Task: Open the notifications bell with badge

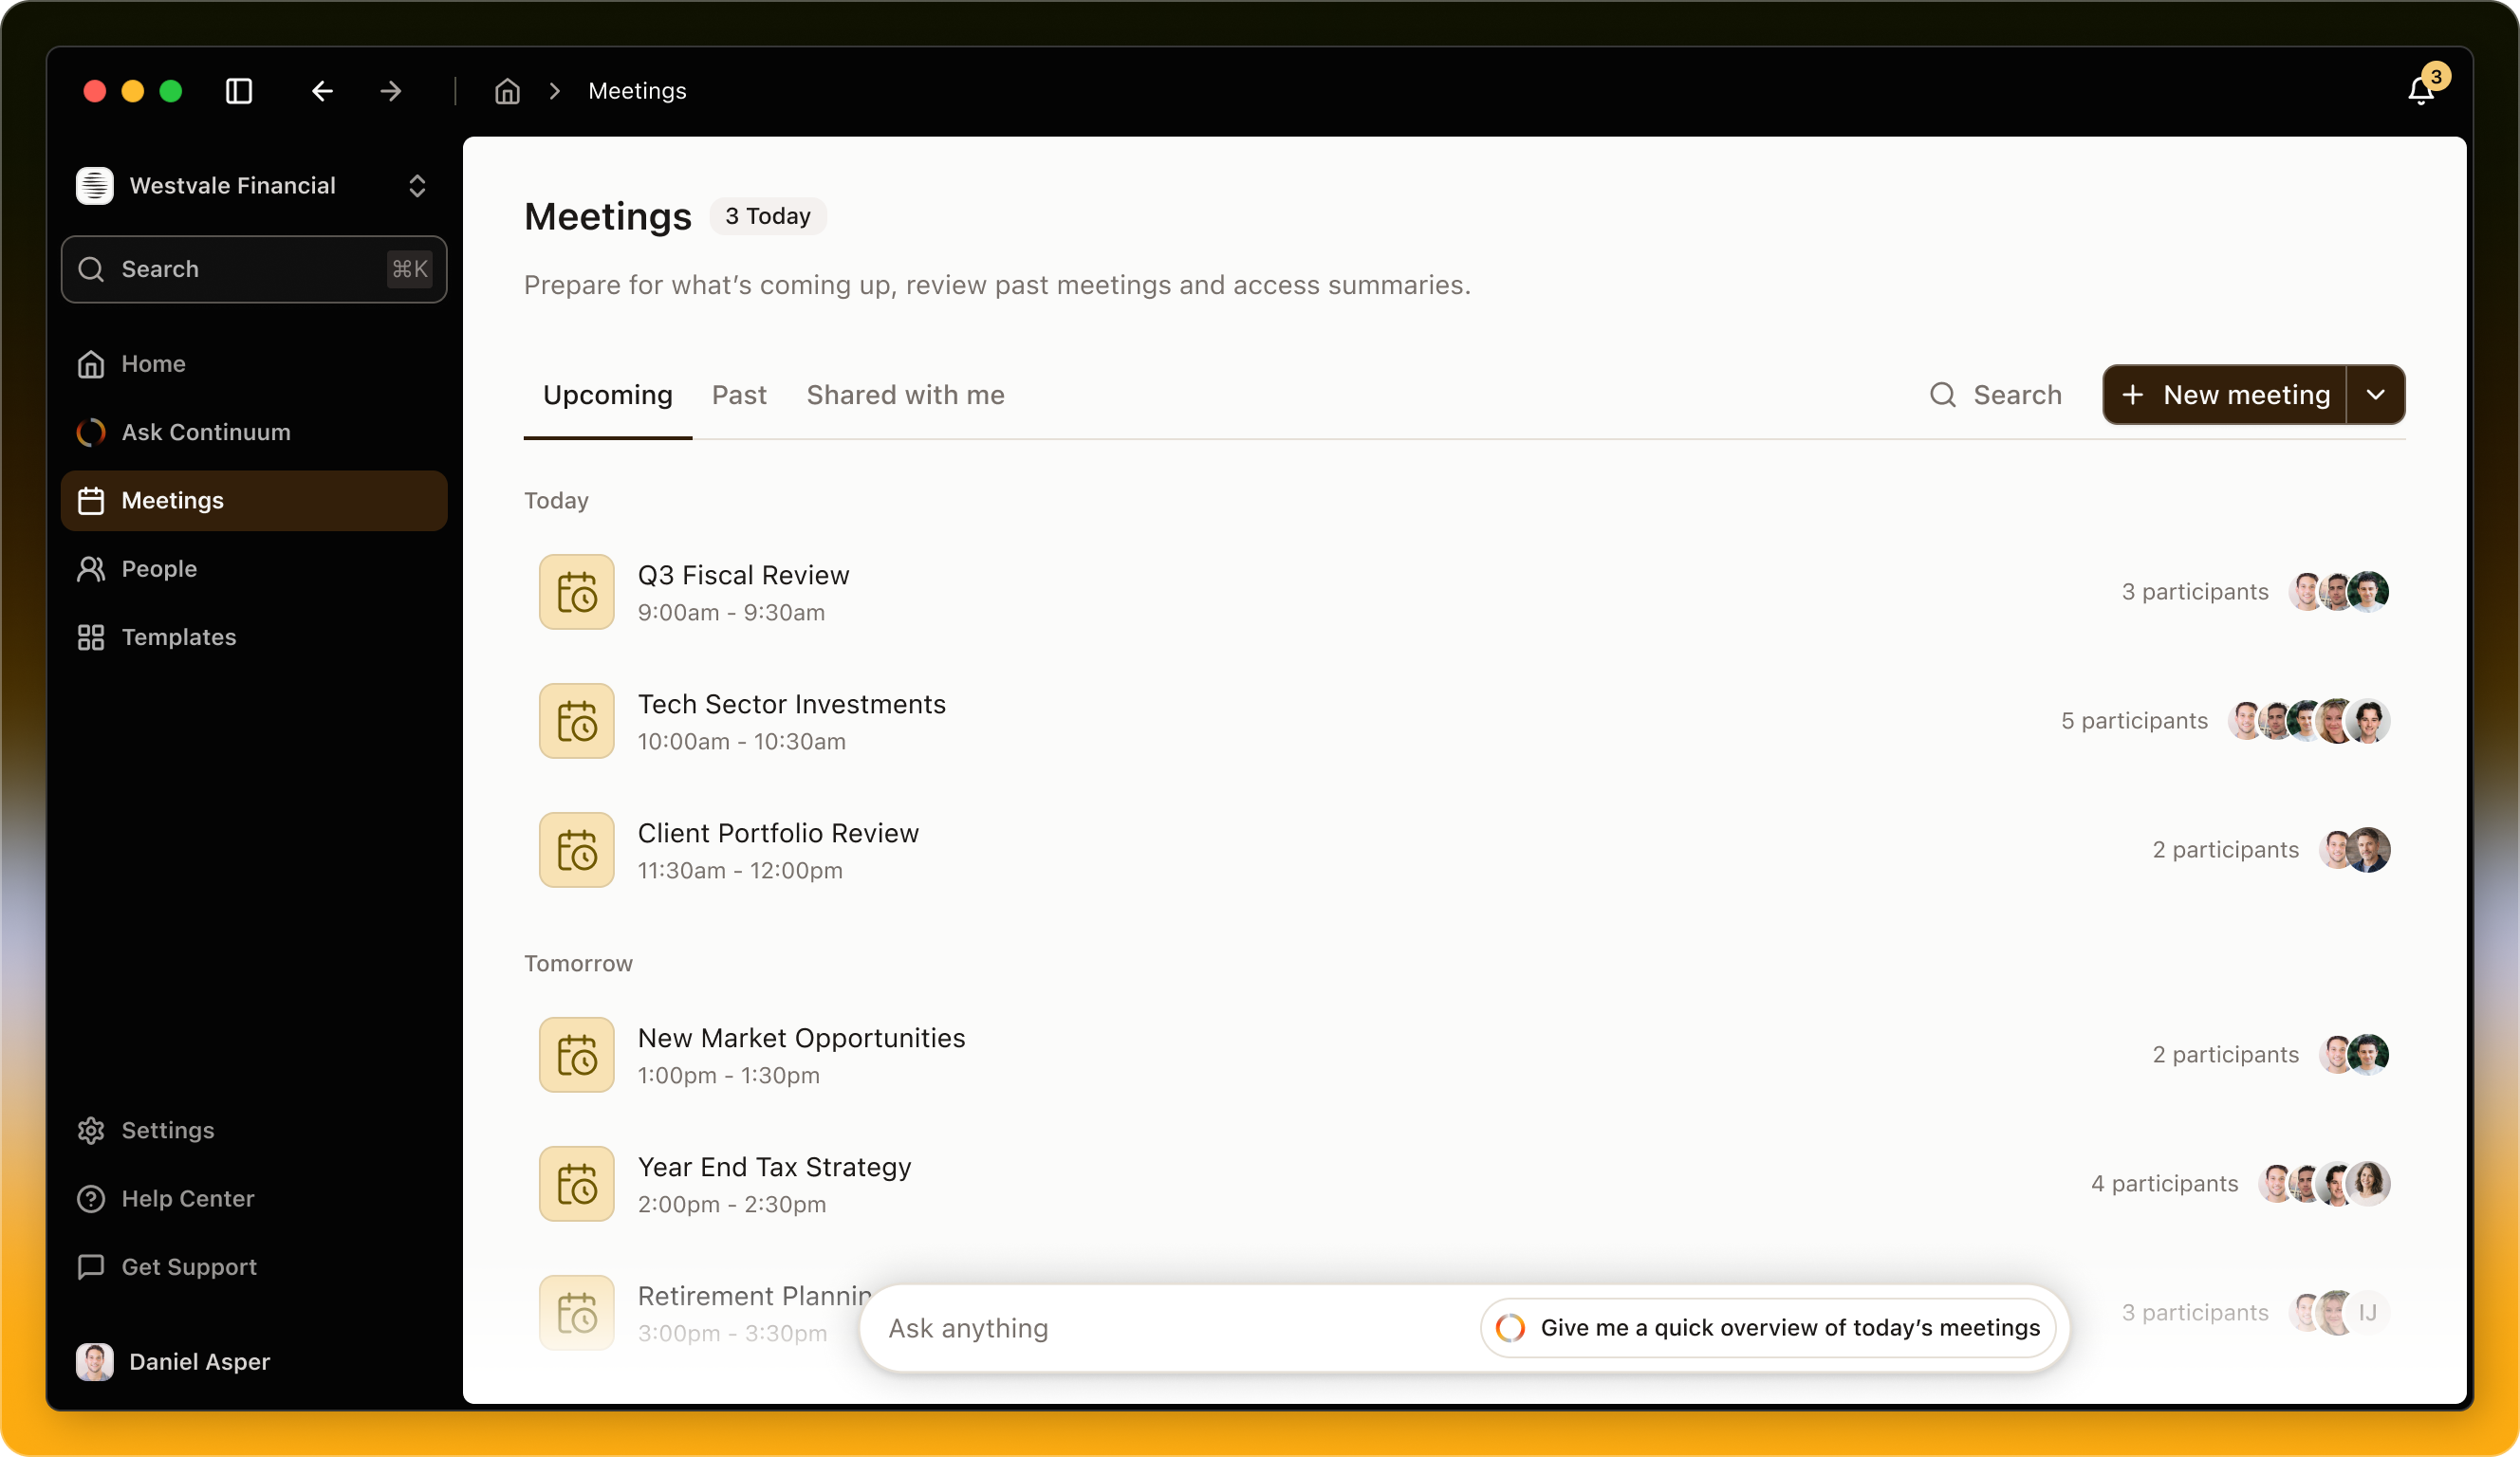Action: pyautogui.click(x=2420, y=90)
